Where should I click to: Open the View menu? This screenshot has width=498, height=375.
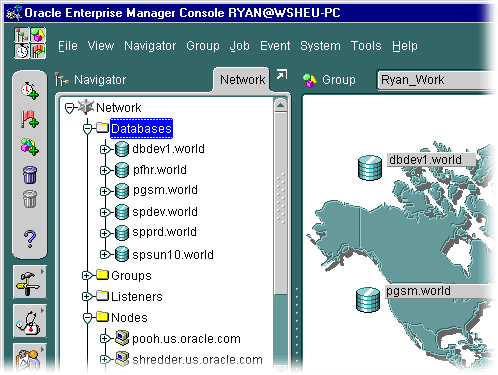point(101,46)
